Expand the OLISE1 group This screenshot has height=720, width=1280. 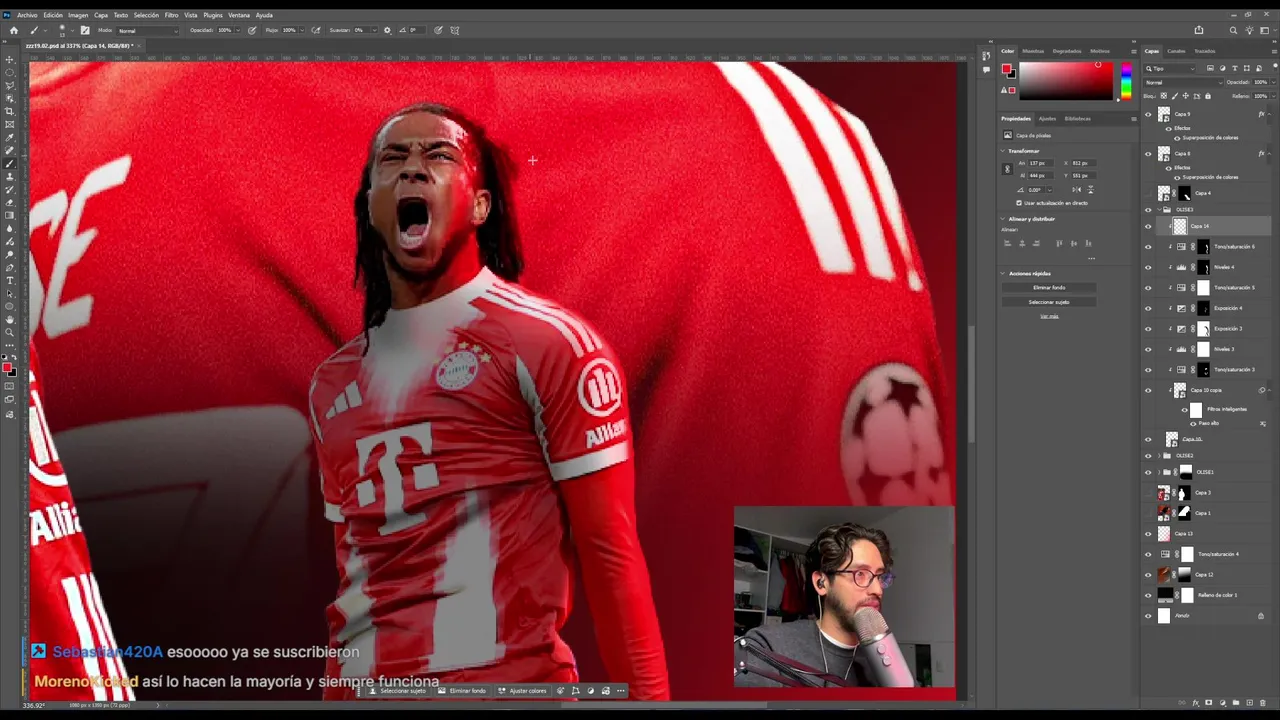click(1158, 472)
